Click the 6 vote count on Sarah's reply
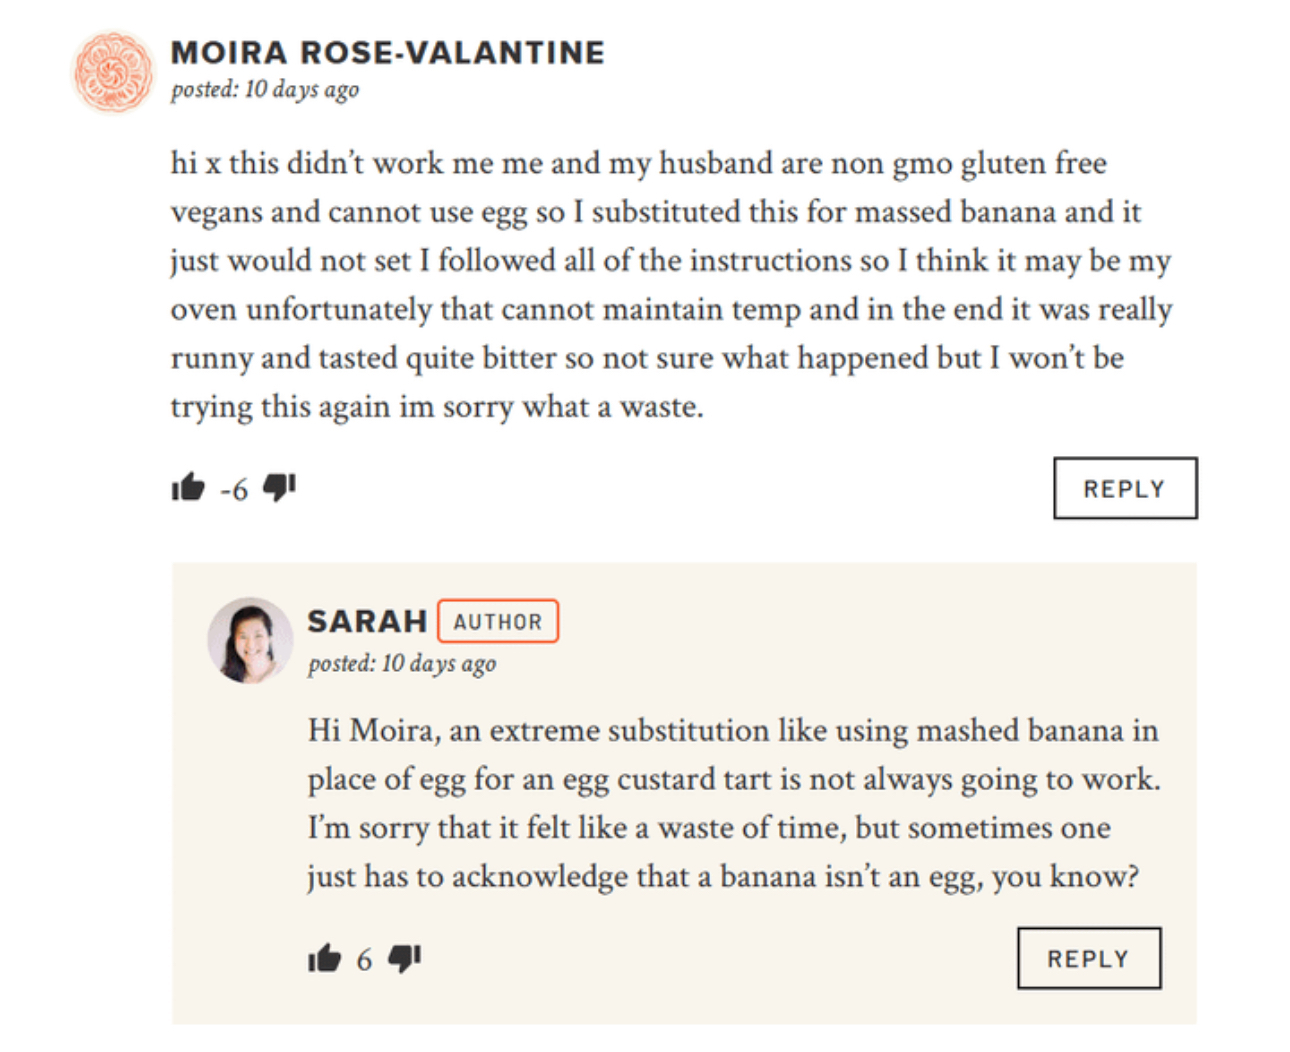The width and height of the screenshot is (1290, 1052). coord(364,961)
